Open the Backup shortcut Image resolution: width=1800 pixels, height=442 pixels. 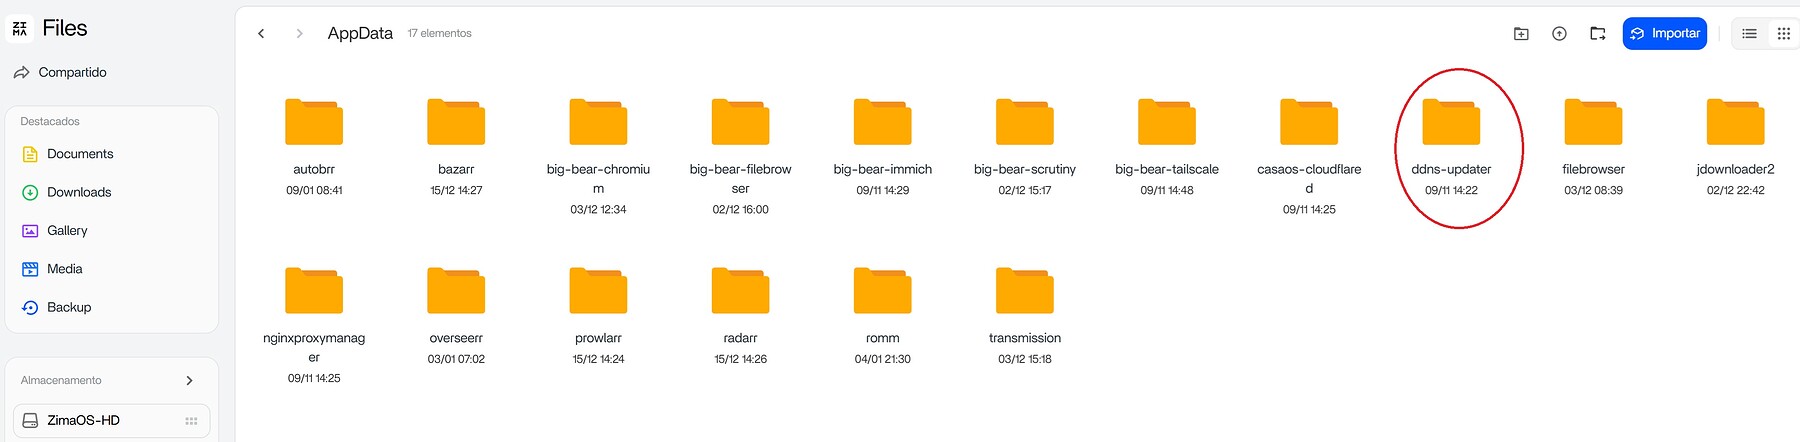point(57,307)
